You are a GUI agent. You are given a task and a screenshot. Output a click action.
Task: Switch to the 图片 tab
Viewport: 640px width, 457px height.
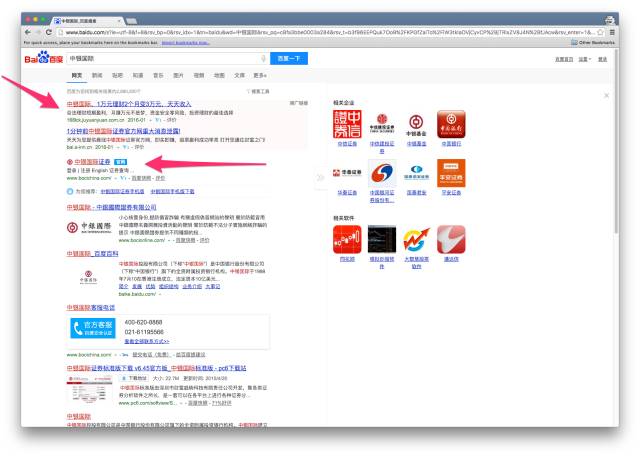(x=178, y=75)
